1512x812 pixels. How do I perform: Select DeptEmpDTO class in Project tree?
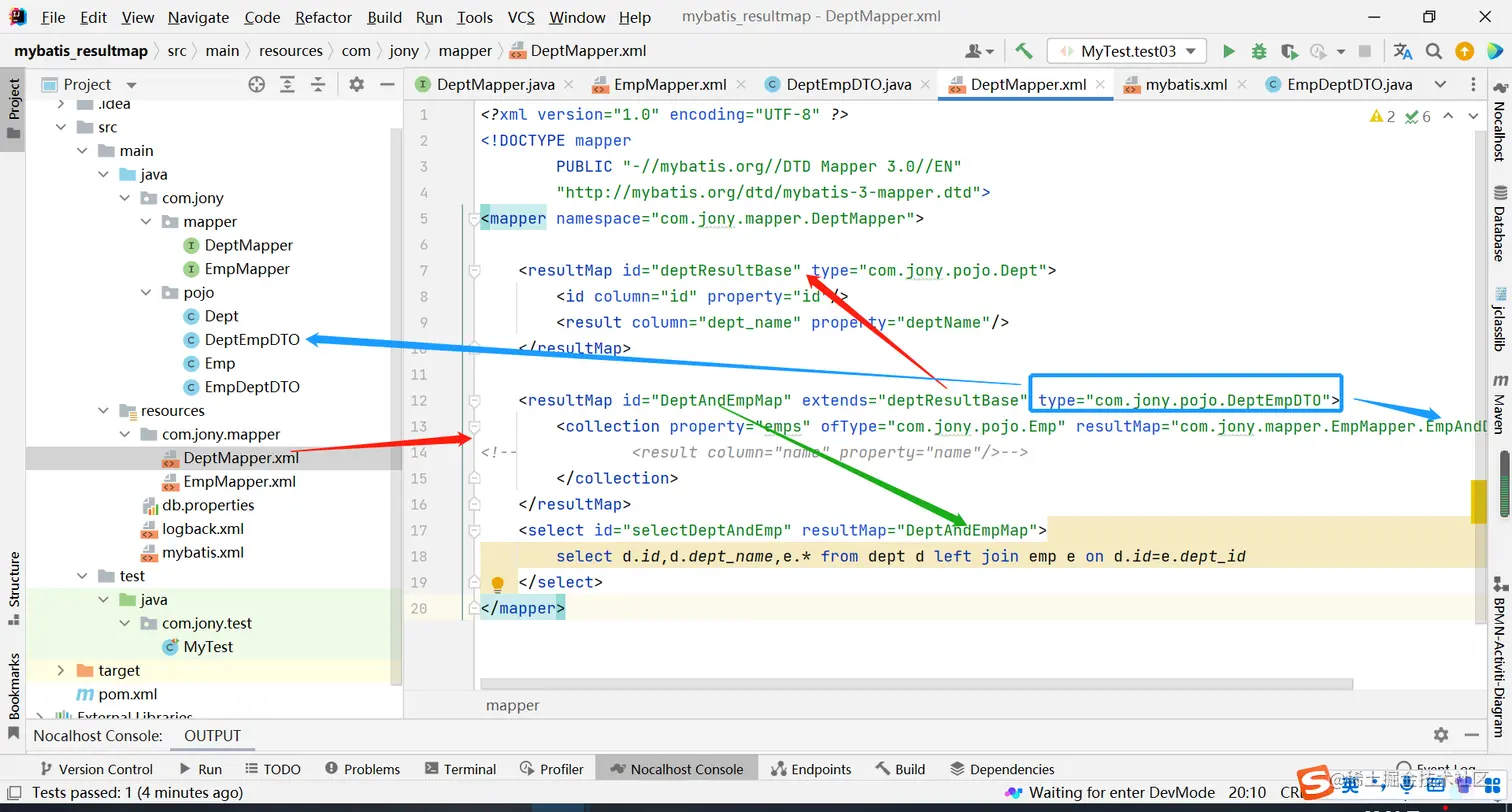pyautogui.click(x=252, y=340)
